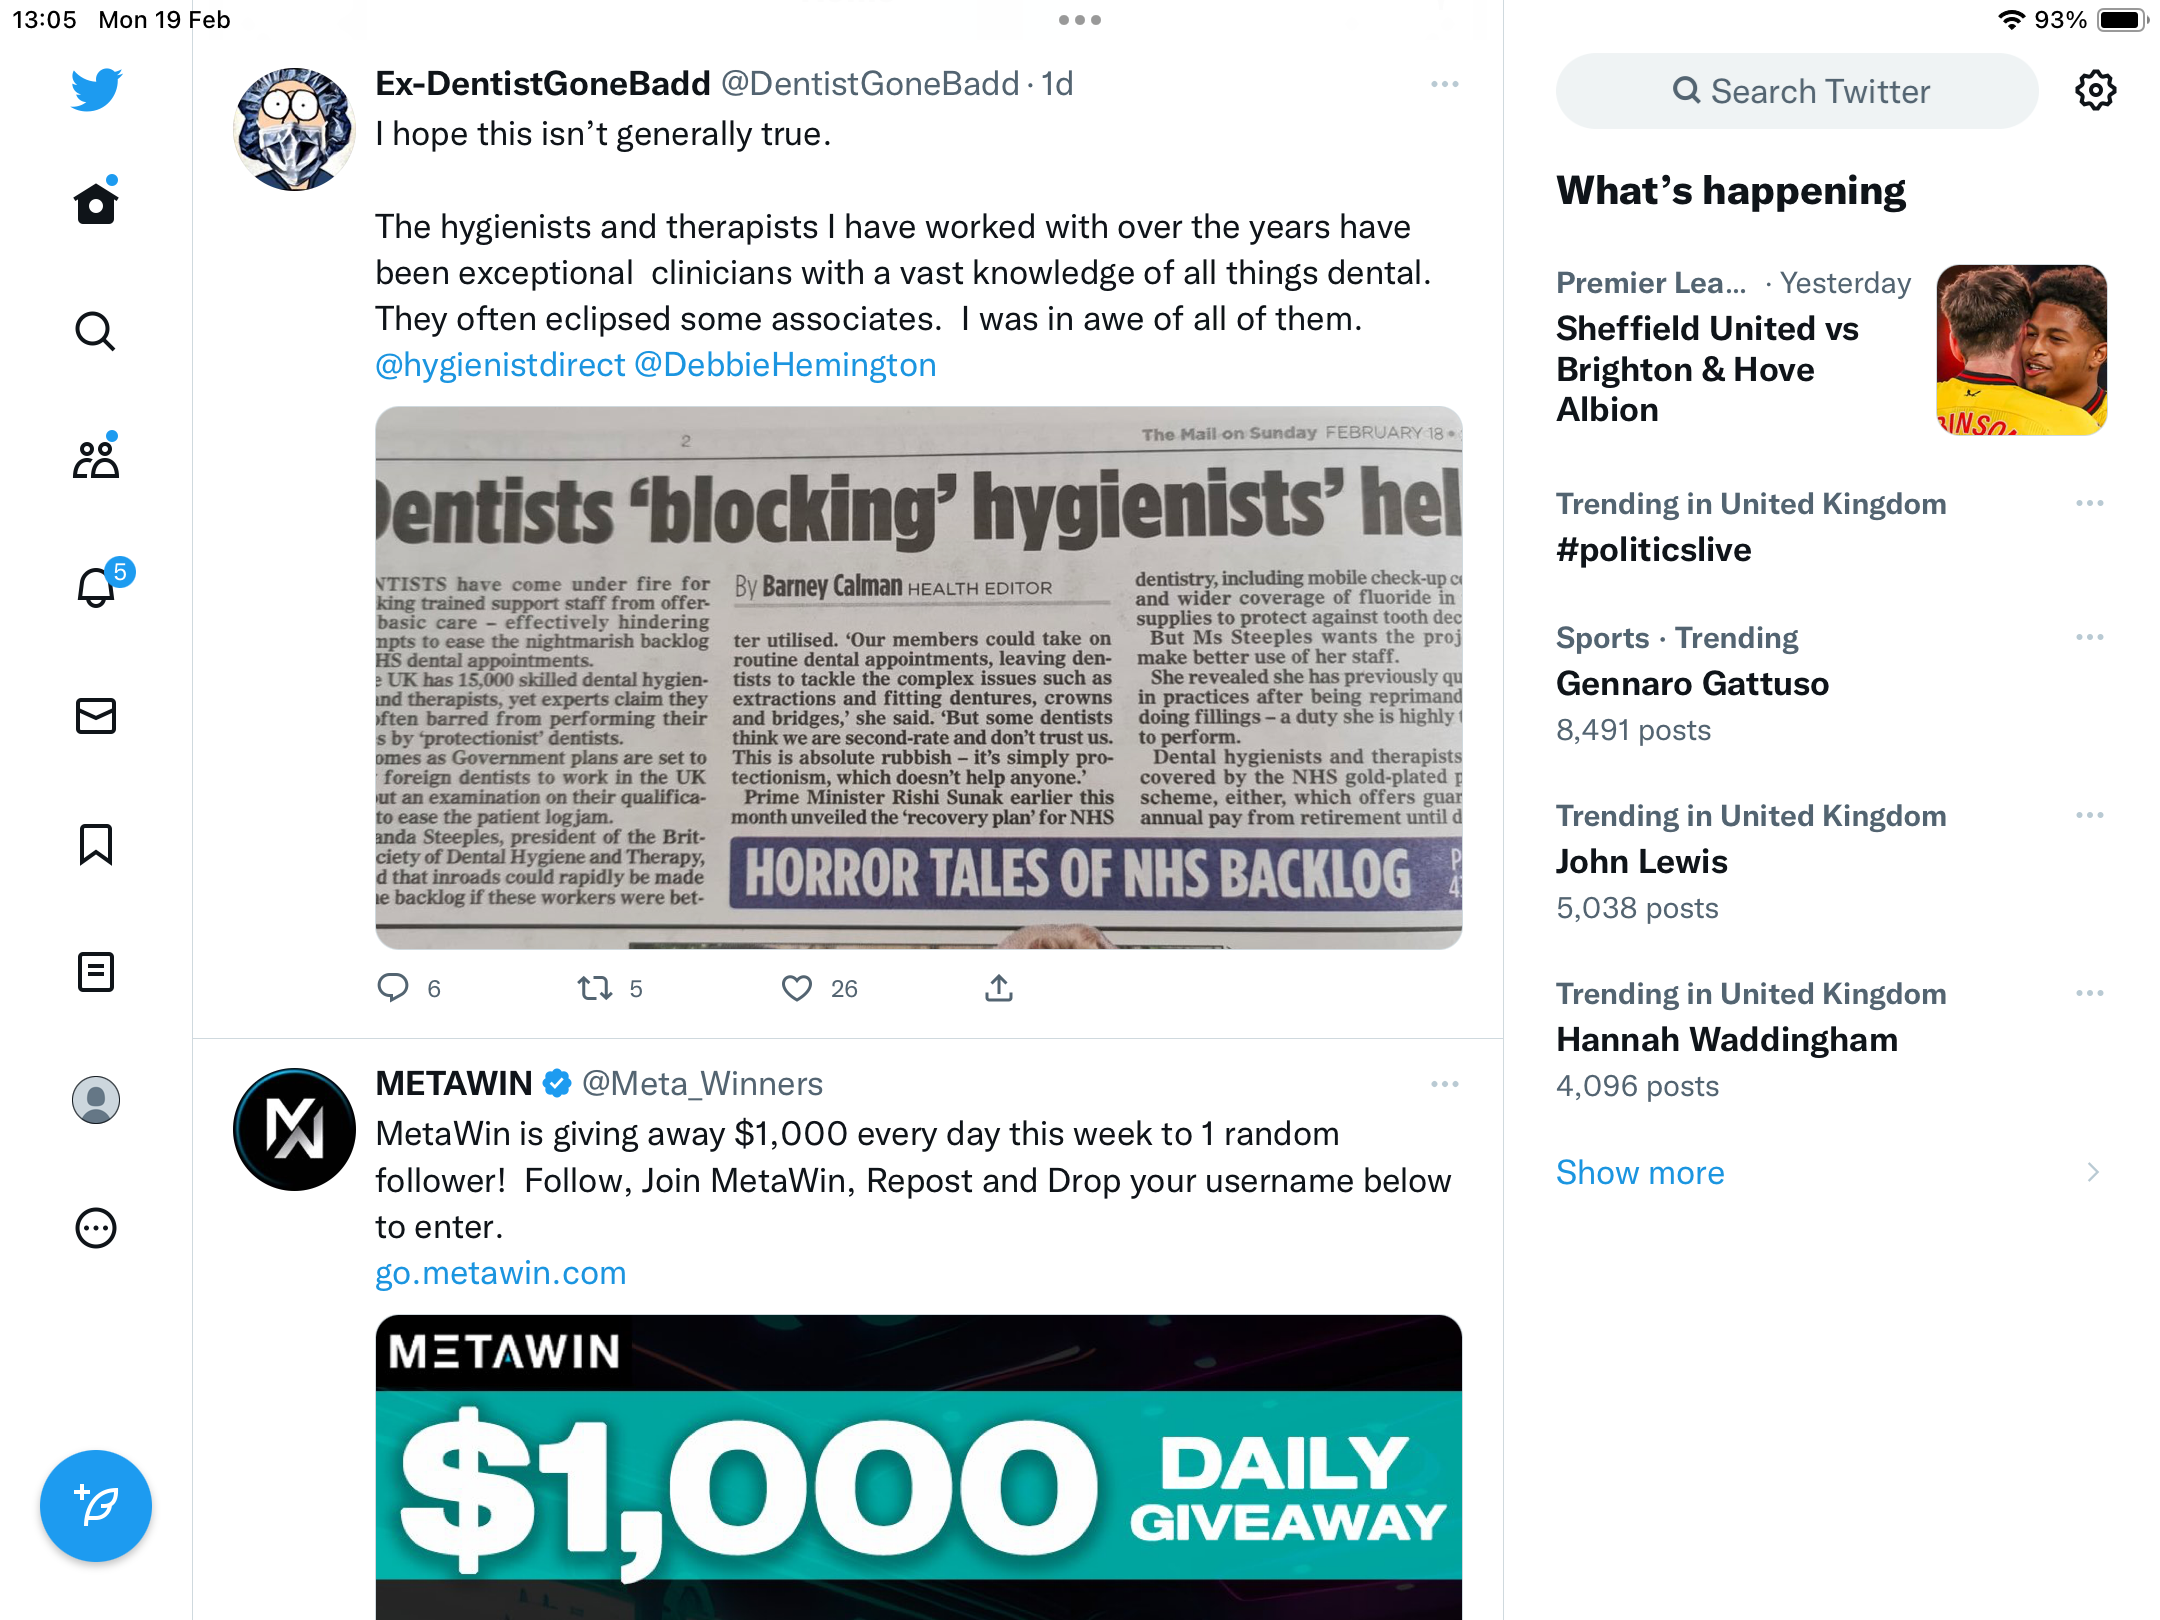
Task: Like the Ex-DentistGoneBadd post
Action: click(x=797, y=988)
